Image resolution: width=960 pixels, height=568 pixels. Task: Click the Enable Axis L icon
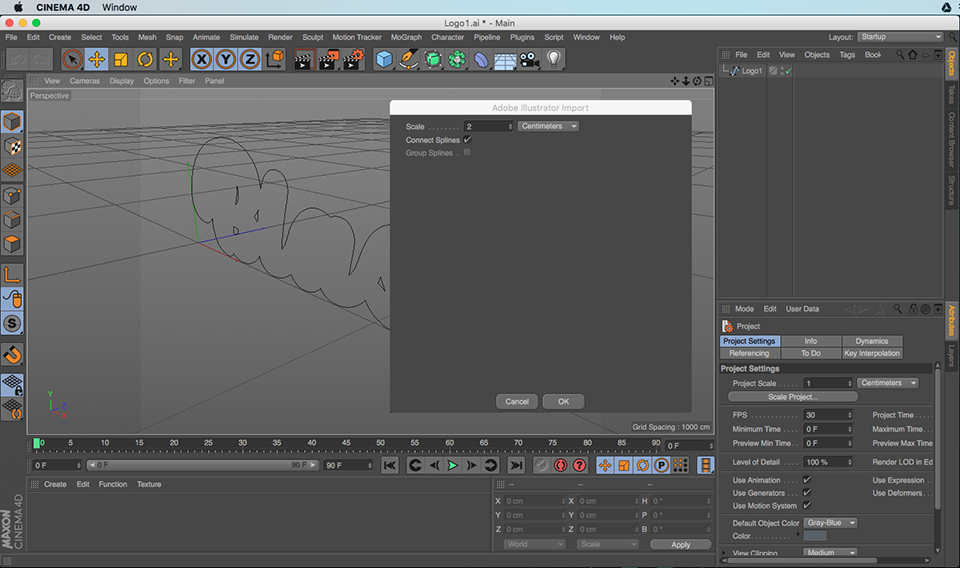(12, 275)
